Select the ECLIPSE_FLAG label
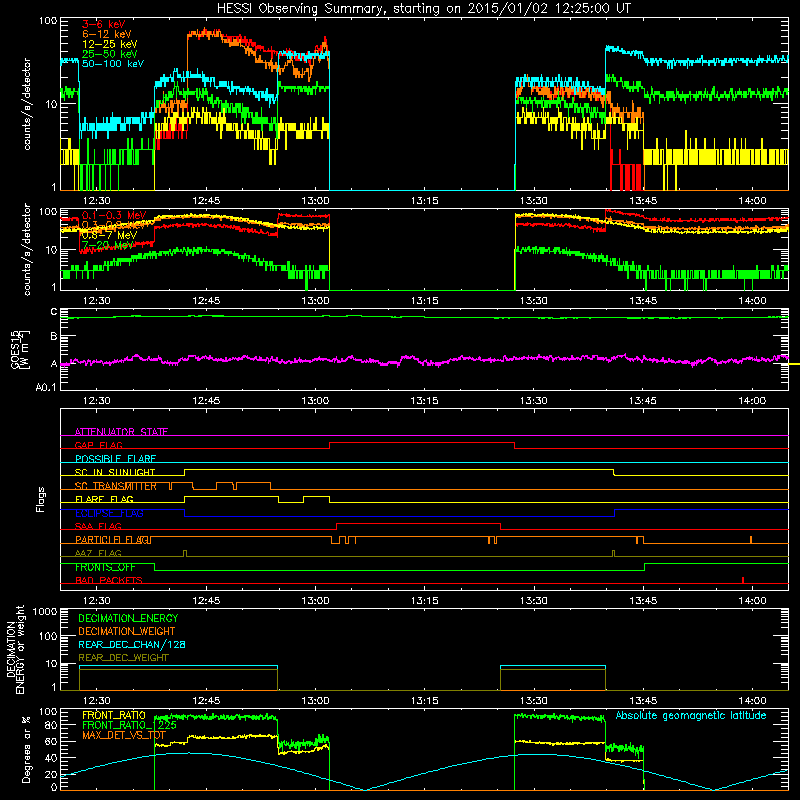800x800 pixels. pyautogui.click(x=109, y=513)
